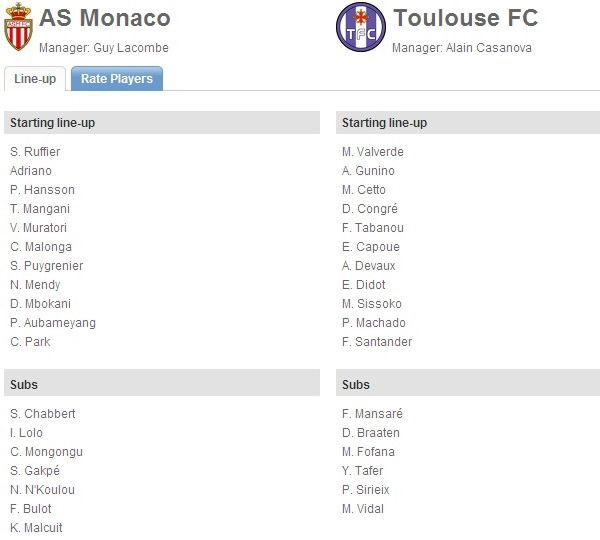Viewport: 600px width, 540px height.
Task: Open S. Ruffier's player profile
Action: 35,152
